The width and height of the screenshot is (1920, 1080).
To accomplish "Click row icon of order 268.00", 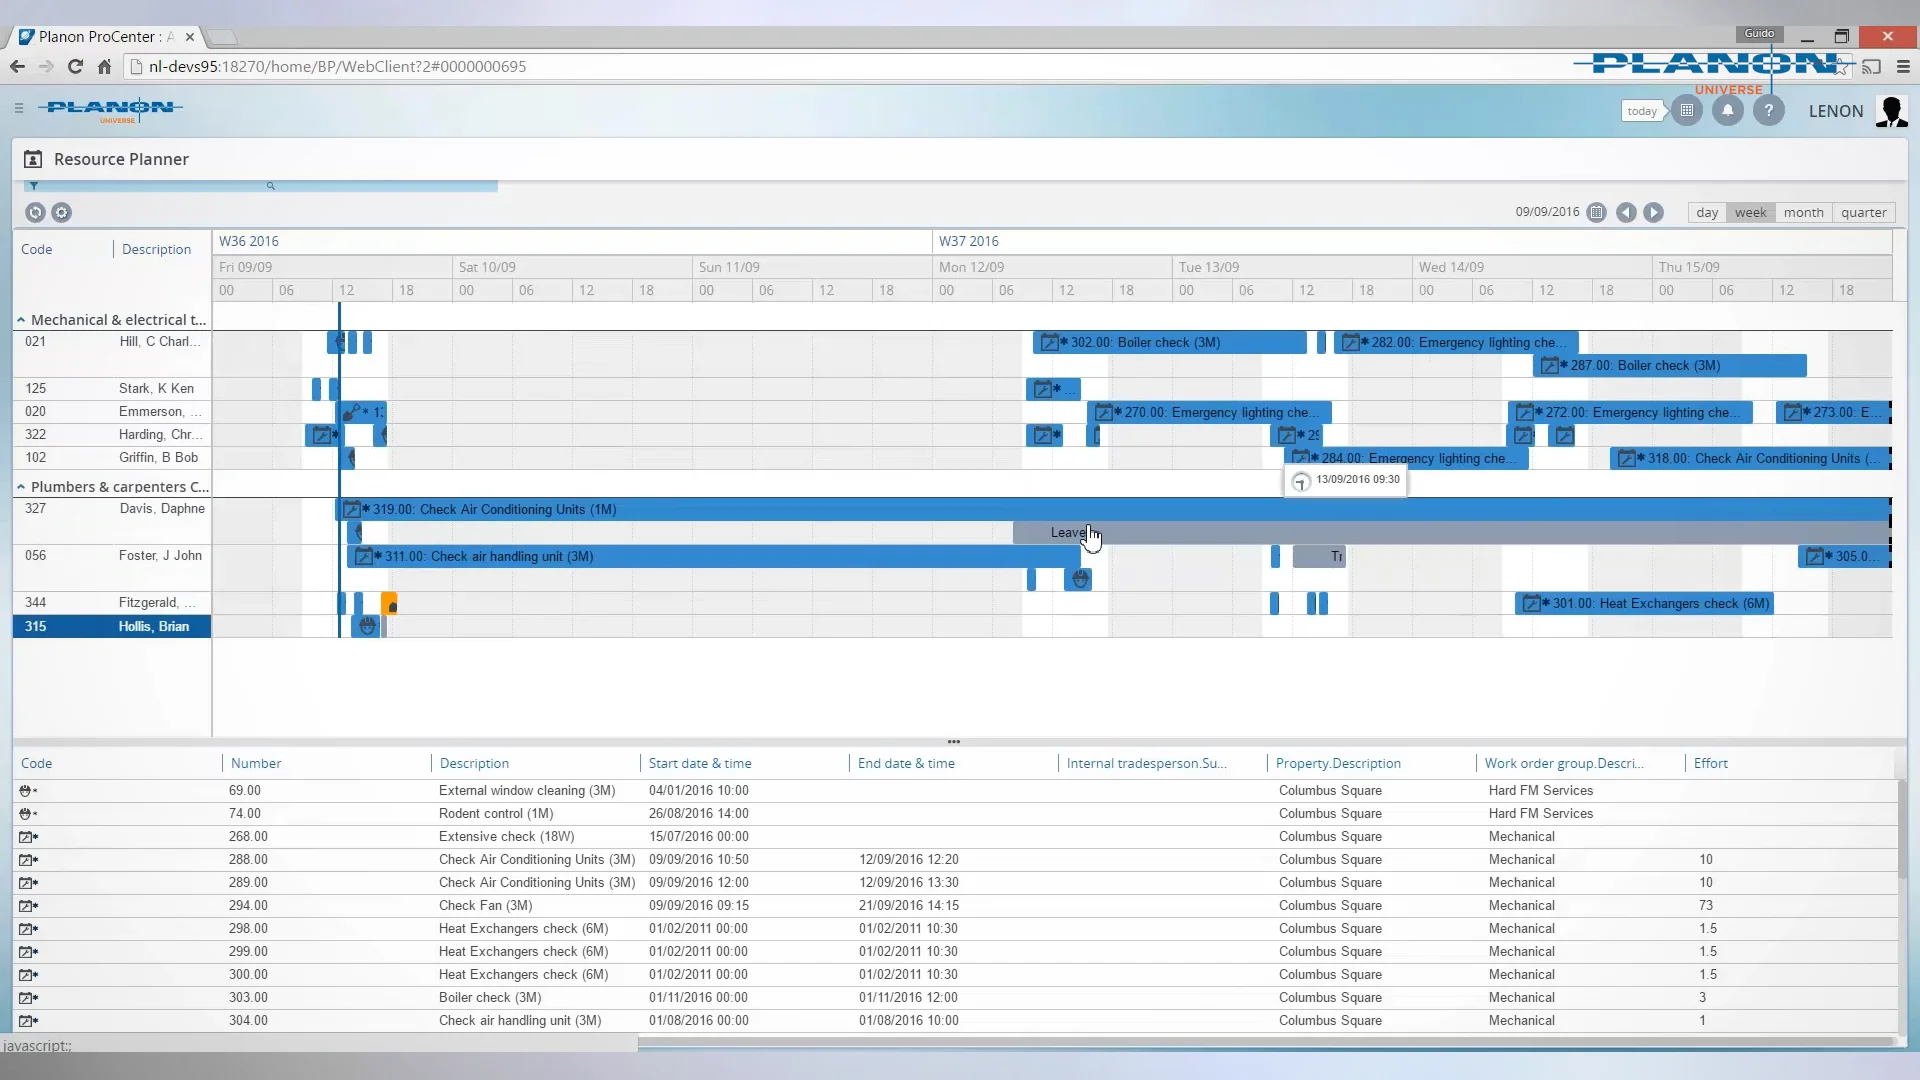I will [28, 837].
